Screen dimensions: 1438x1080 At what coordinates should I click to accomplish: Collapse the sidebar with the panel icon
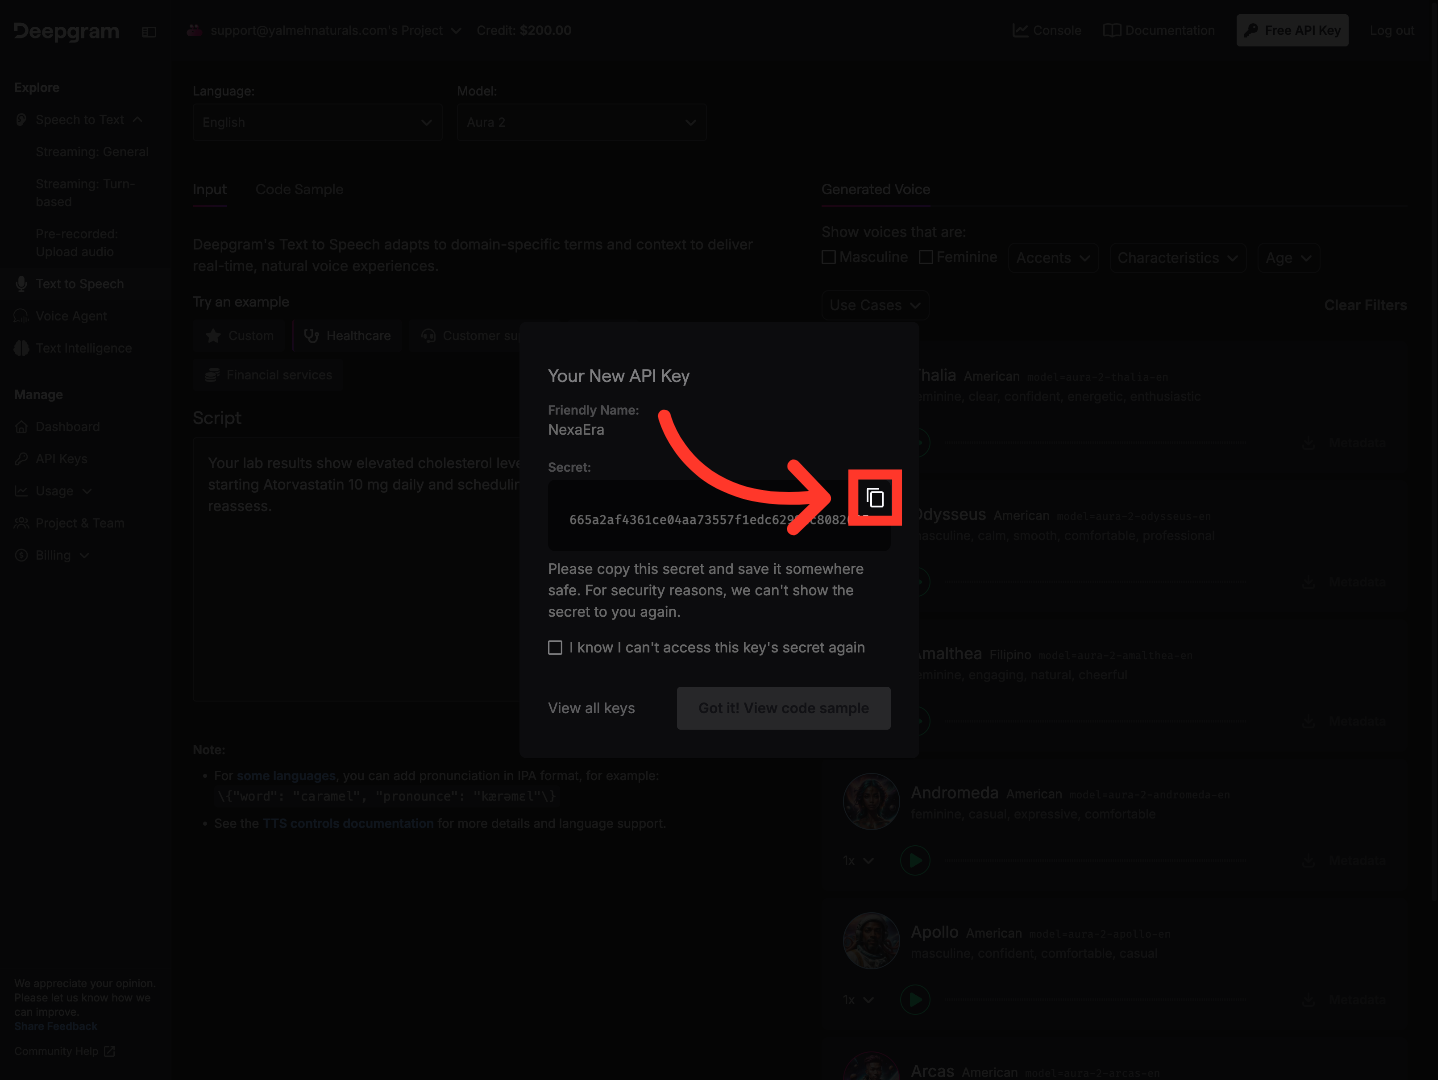pos(149,32)
